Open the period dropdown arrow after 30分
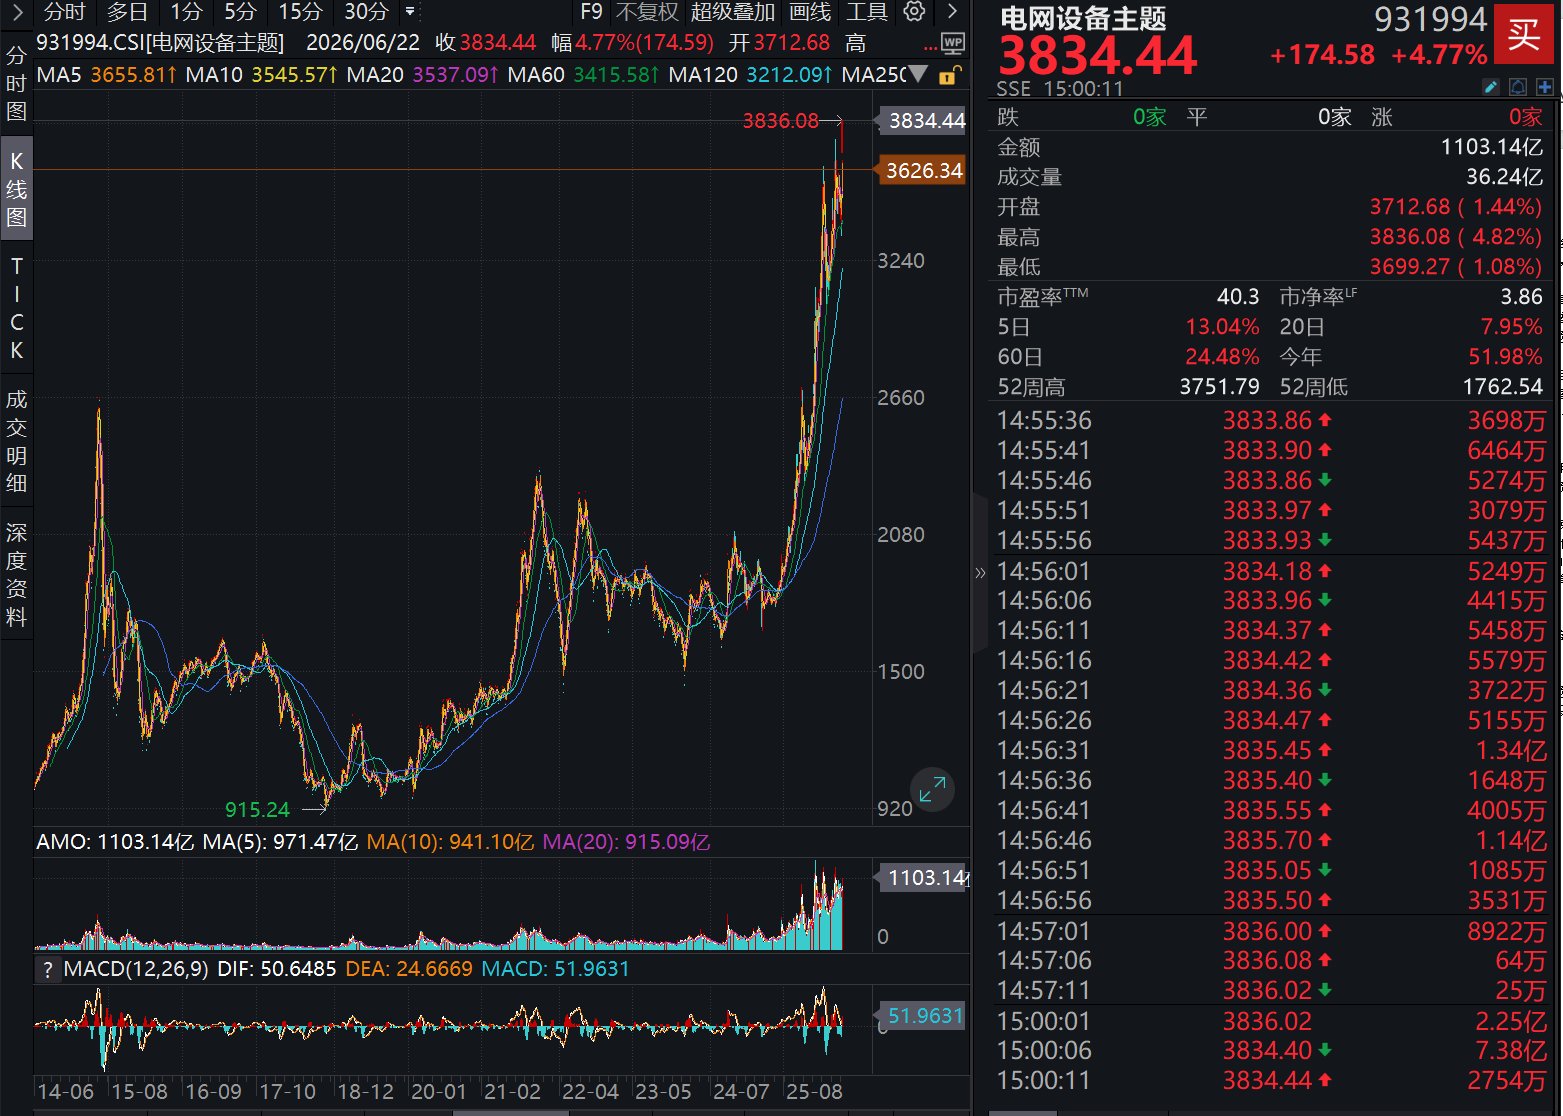This screenshot has height=1116, width=1563. (x=410, y=12)
